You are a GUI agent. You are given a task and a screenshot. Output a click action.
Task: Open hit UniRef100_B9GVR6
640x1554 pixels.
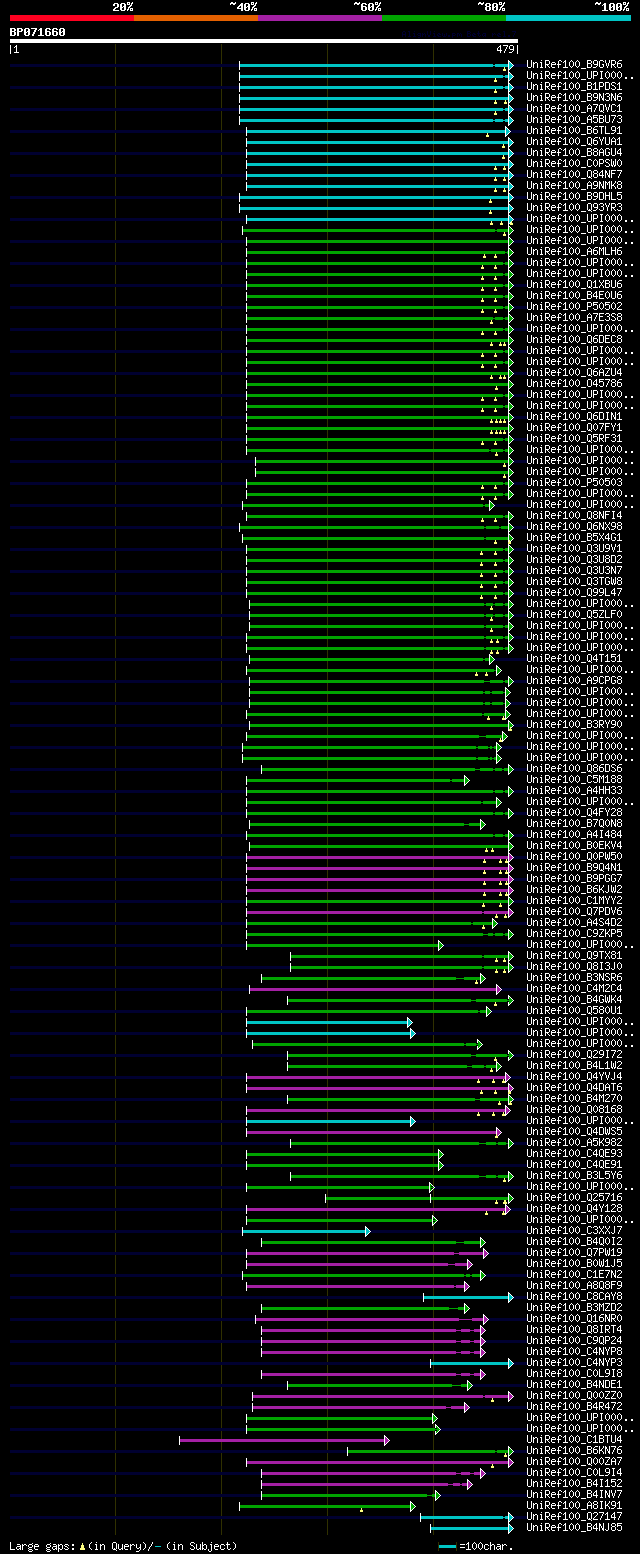tap(574, 64)
